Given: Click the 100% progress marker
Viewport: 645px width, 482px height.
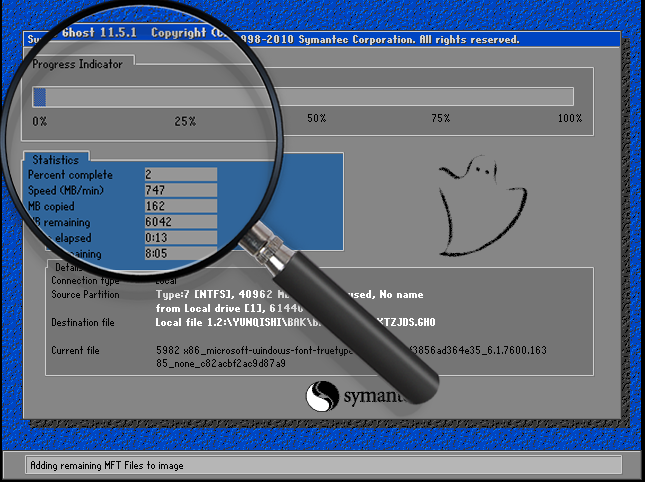Looking at the screenshot, I should click(570, 118).
